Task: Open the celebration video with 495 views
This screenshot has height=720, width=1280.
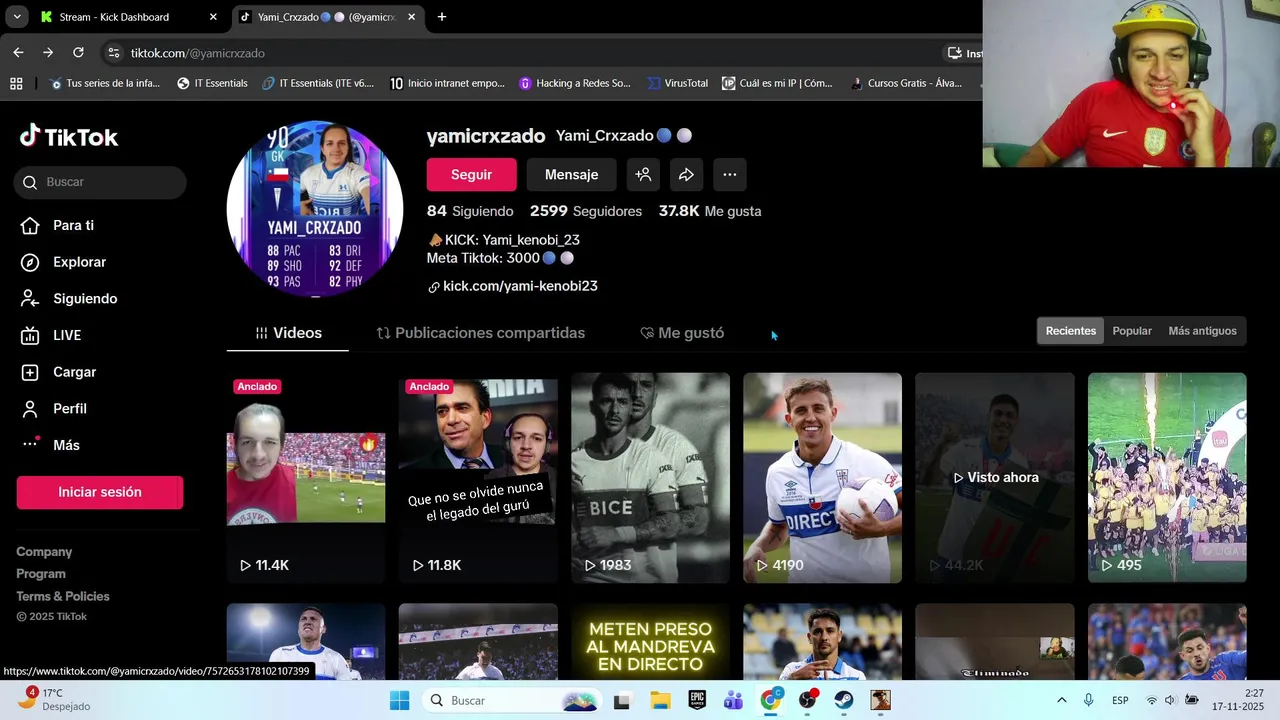Action: [x=1167, y=478]
